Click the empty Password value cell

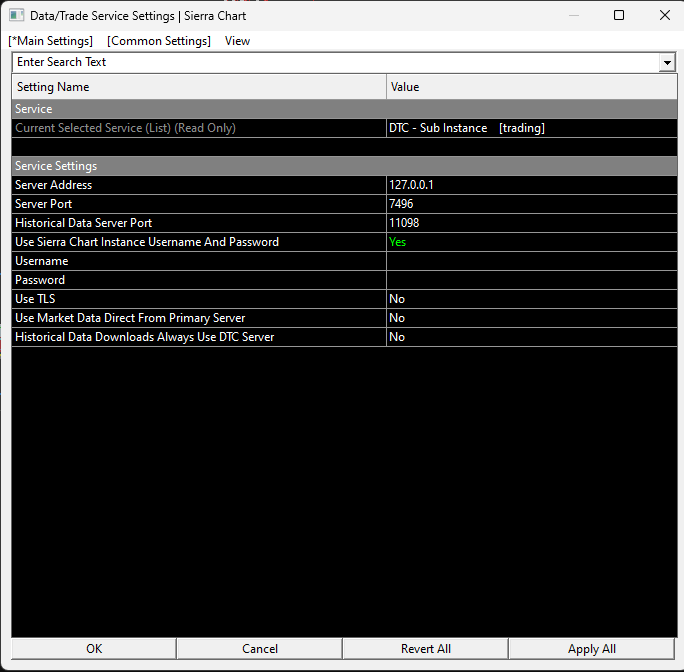532,280
